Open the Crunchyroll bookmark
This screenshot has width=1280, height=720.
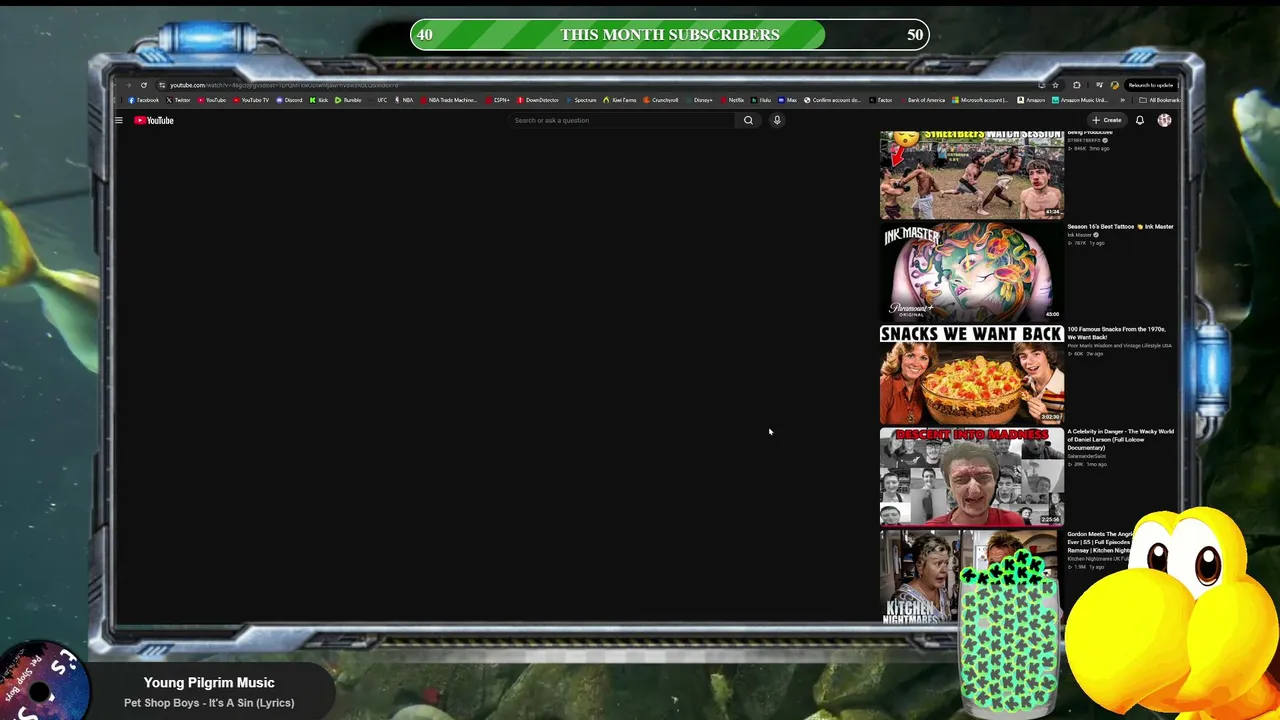click(x=661, y=100)
